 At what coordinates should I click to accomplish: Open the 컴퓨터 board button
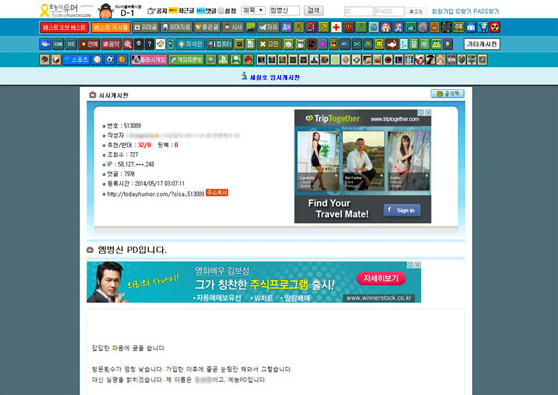(x=220, y=44)
